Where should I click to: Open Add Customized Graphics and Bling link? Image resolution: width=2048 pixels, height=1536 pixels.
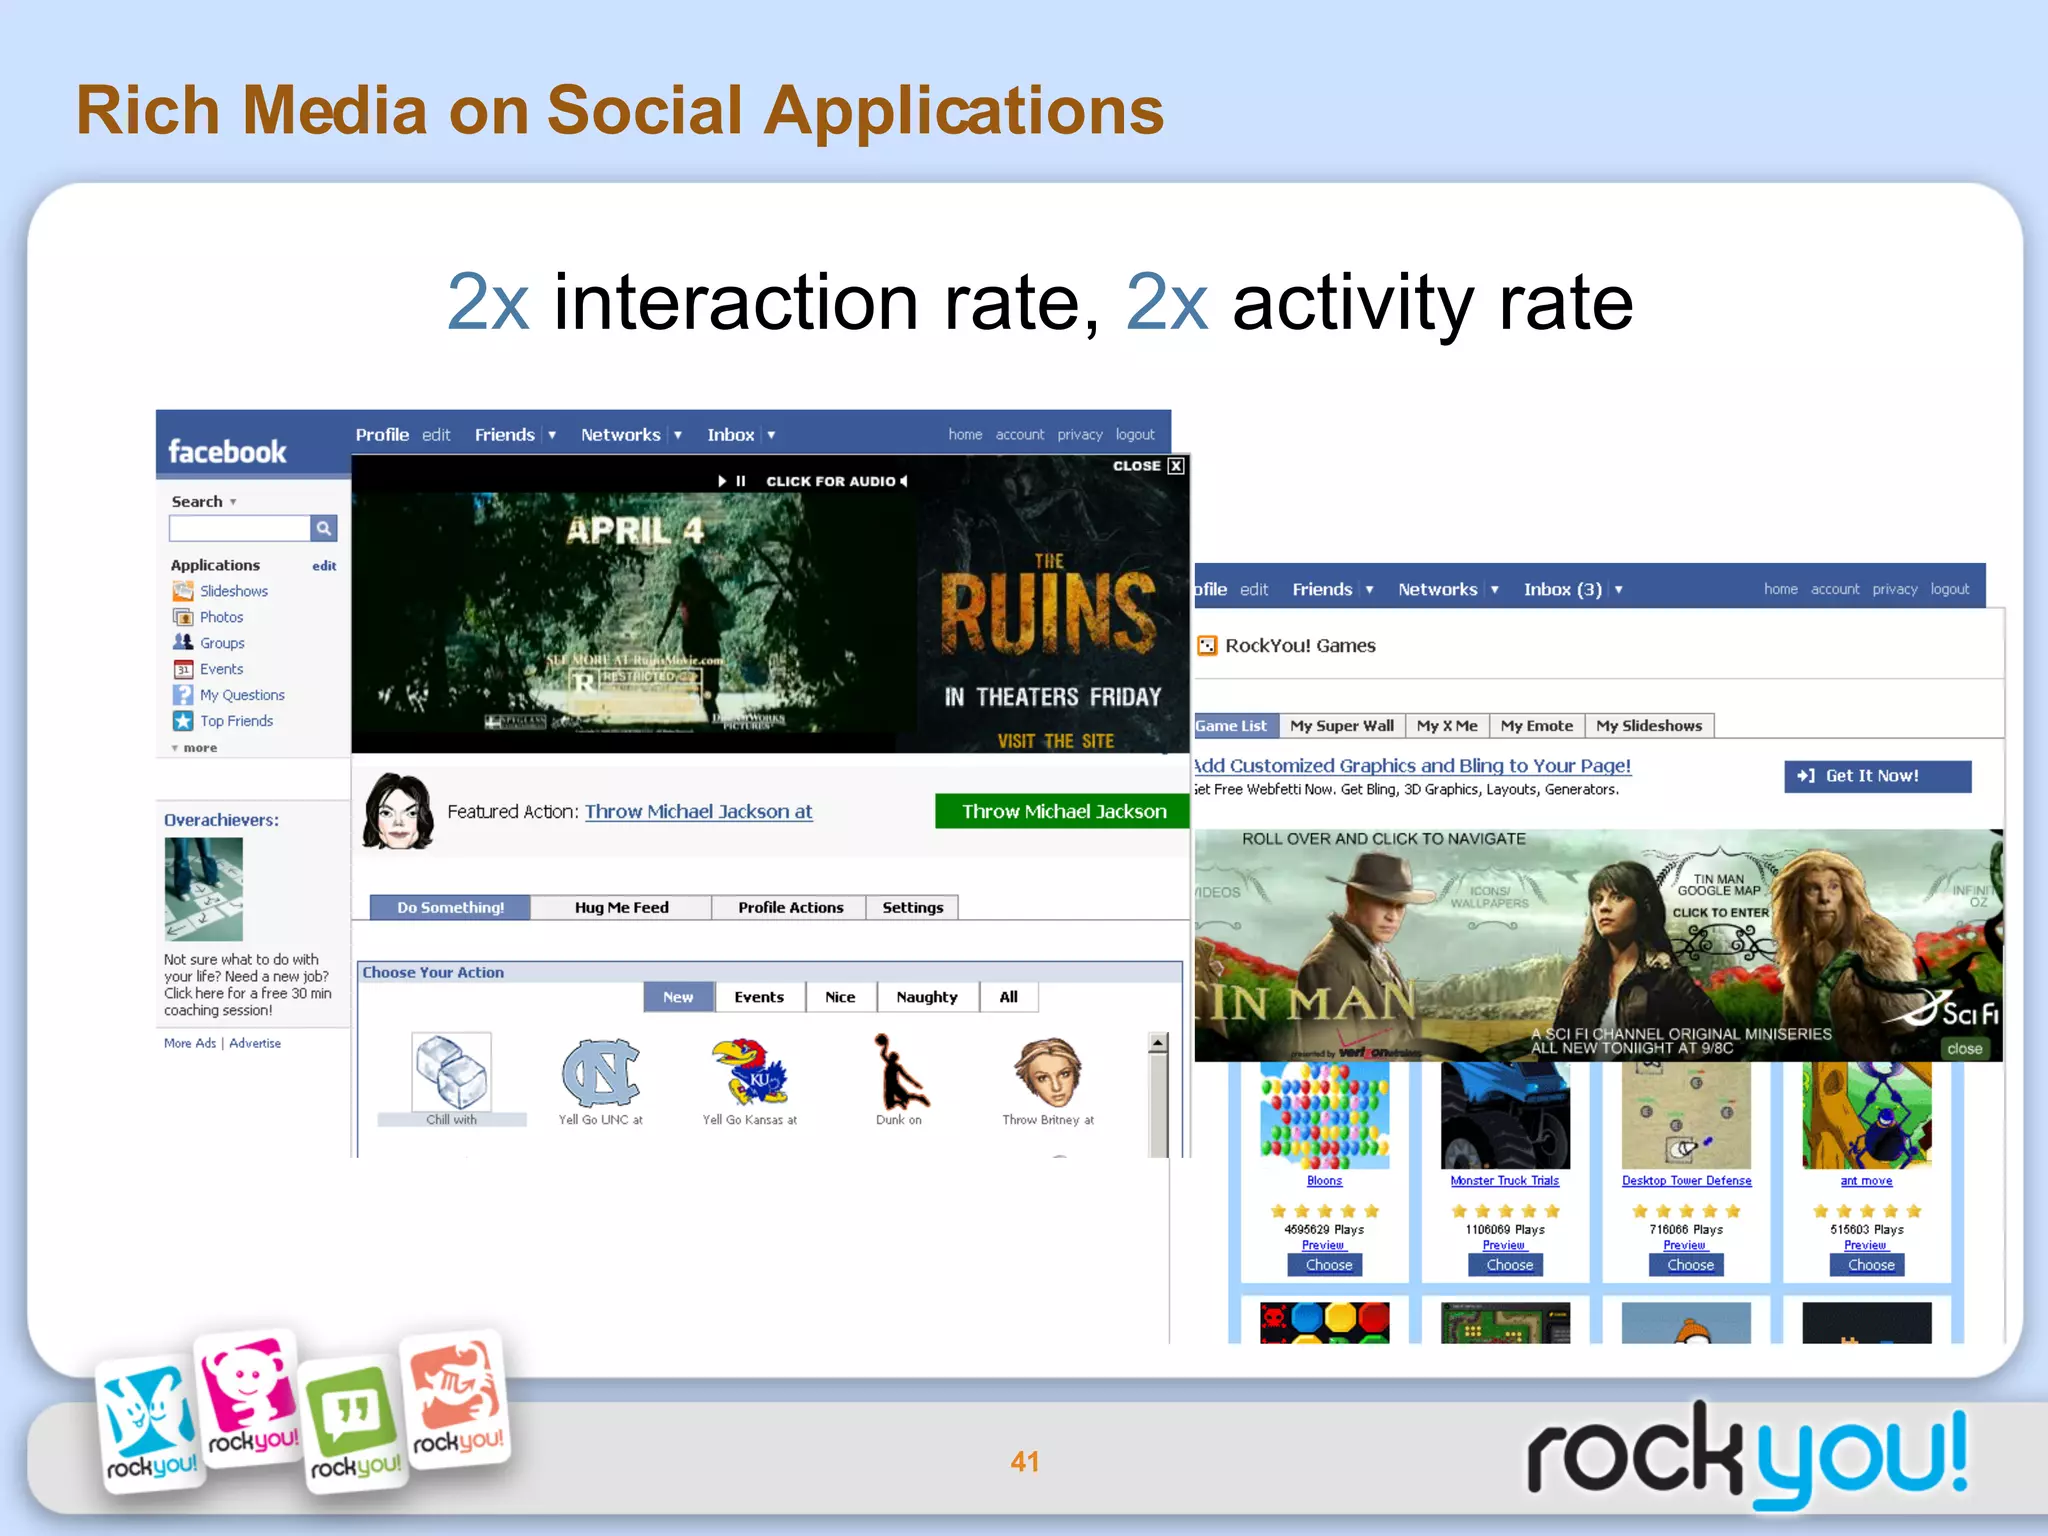click(x=1412, y=766)
